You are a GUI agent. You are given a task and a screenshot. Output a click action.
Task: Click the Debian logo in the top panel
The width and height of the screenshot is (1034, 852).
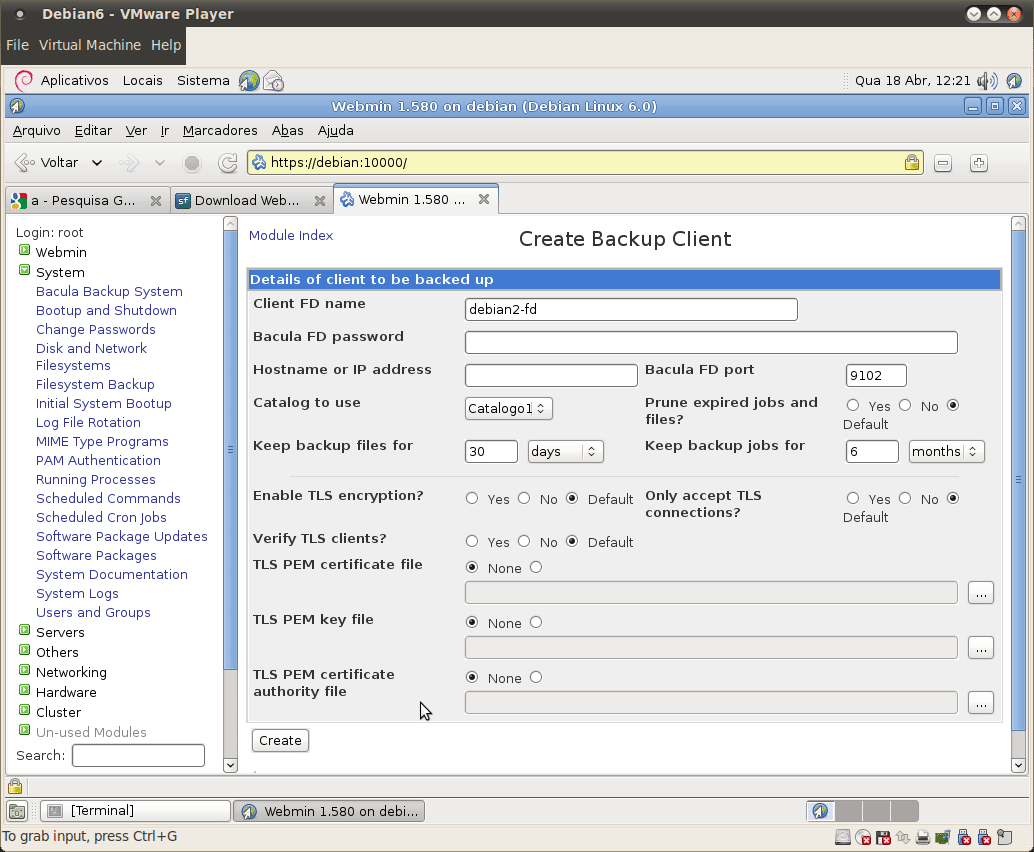pyautogui.click(x=24, y=80)
